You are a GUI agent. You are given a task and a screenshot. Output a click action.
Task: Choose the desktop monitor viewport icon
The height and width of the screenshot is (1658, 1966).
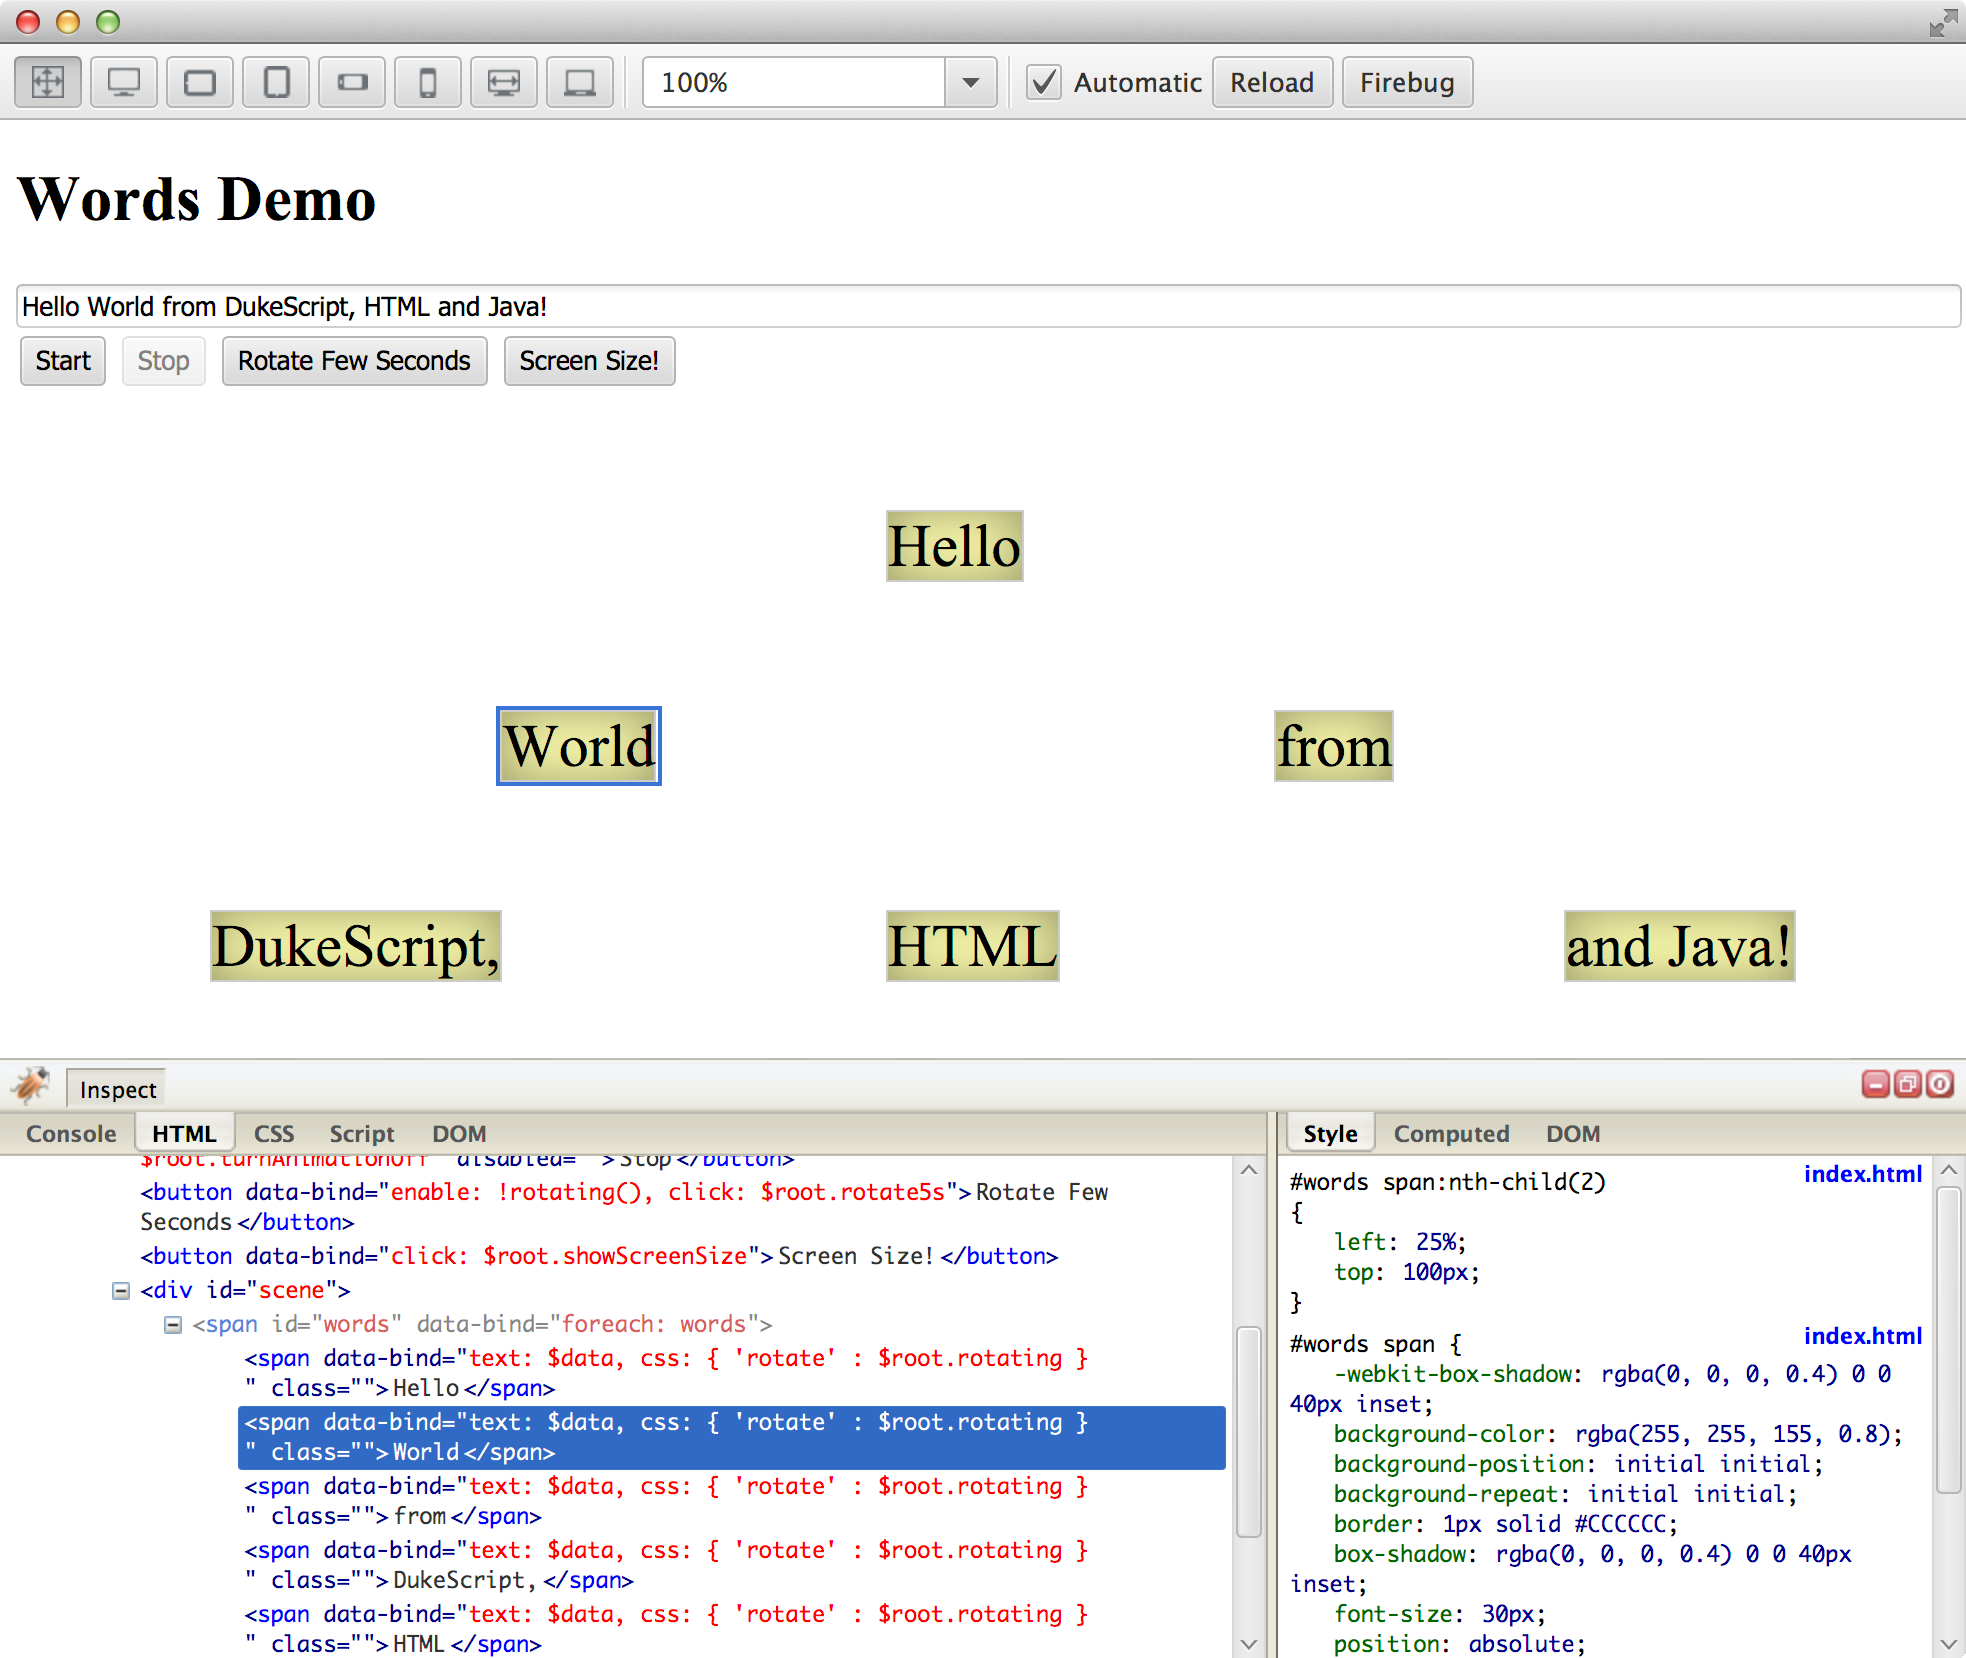pyautogui.click(x=124, y=82)
